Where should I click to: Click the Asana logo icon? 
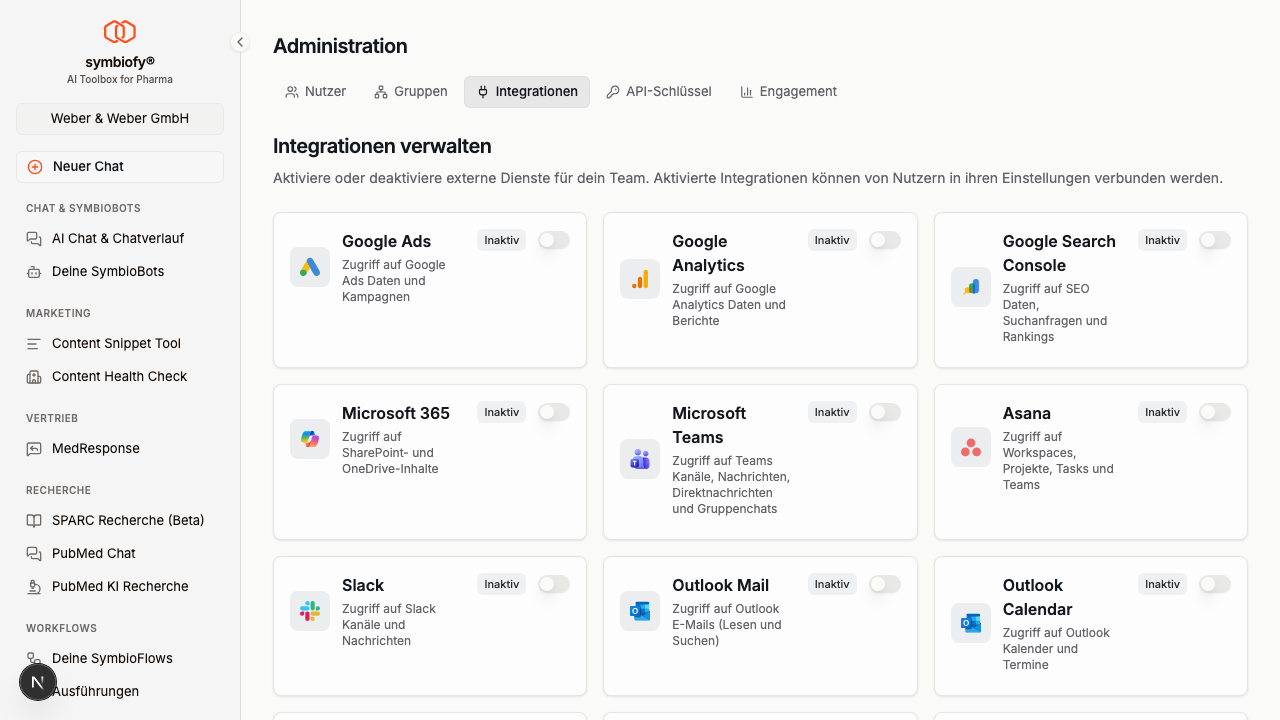pyautogui.click(x=971, y=447)
